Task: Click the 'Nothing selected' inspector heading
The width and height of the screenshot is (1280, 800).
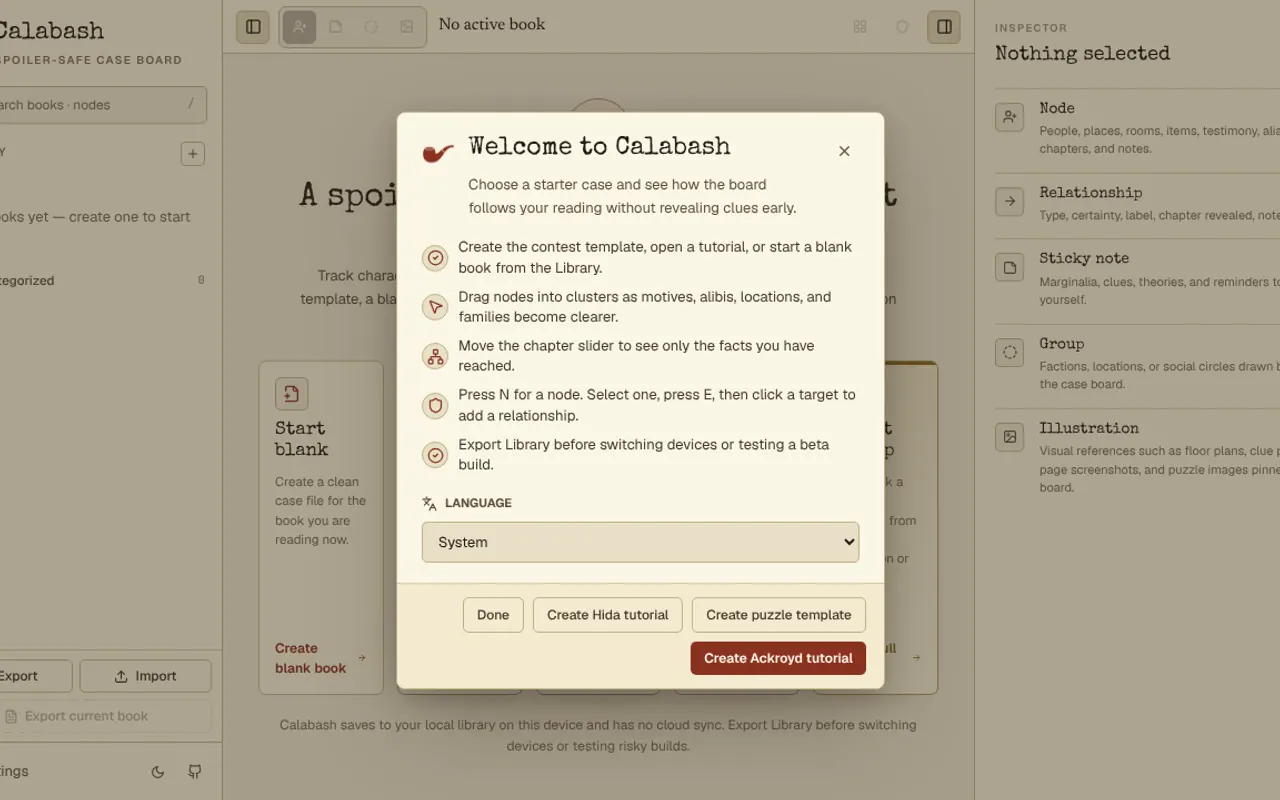Action: click(x=1082, y=54)
